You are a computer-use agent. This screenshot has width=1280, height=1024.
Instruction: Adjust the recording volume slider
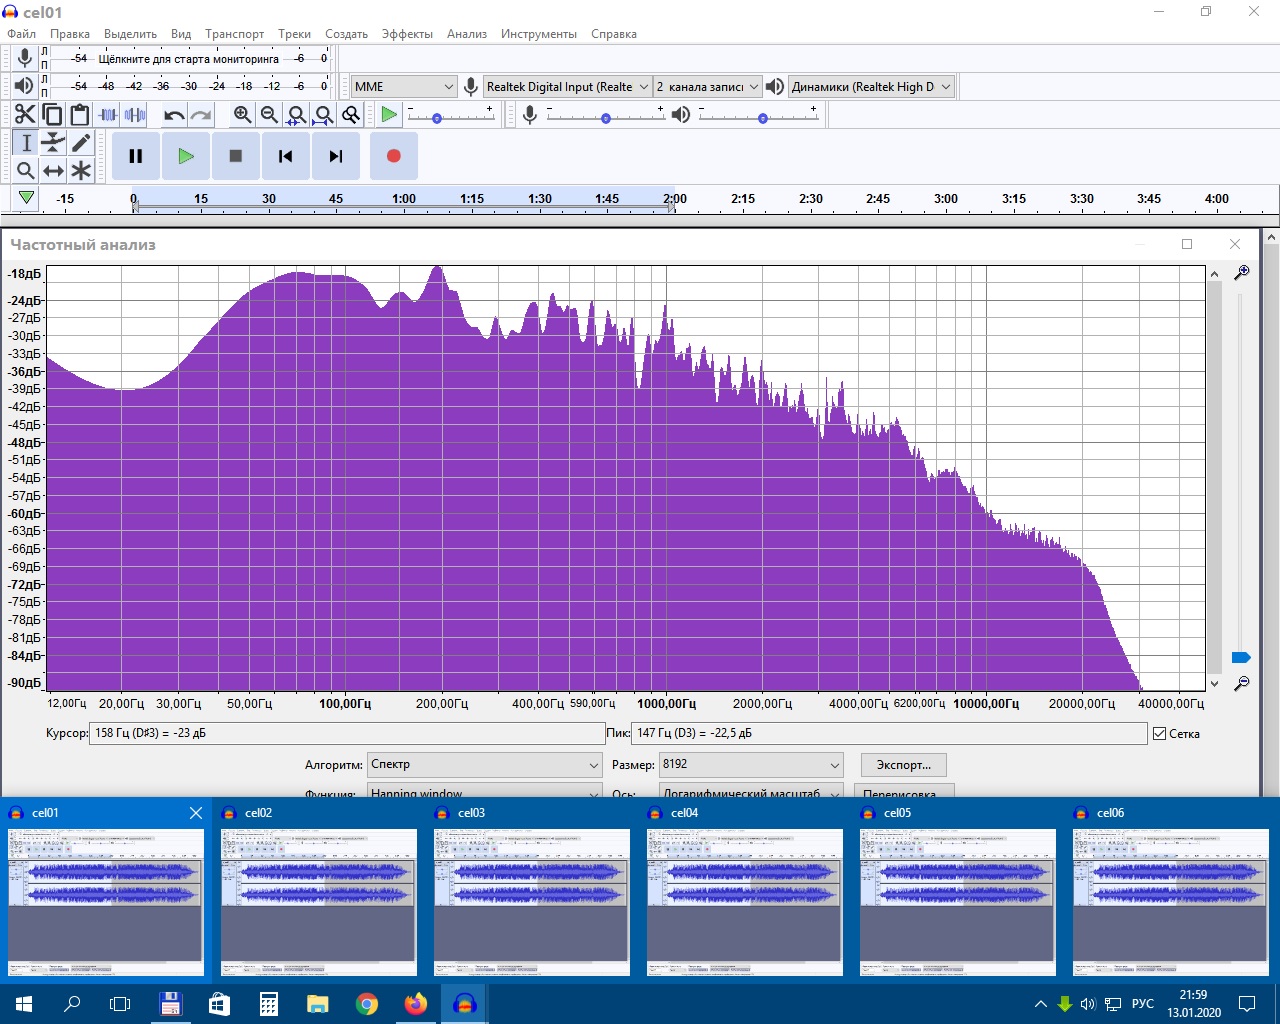[x=605, y=118]
